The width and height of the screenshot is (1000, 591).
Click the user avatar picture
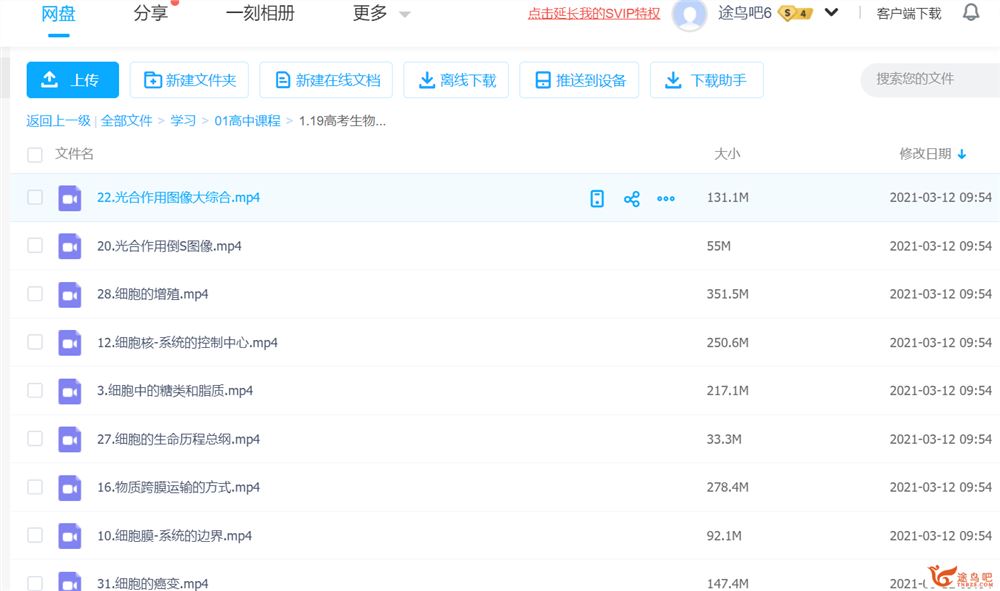tap(689, 13)
